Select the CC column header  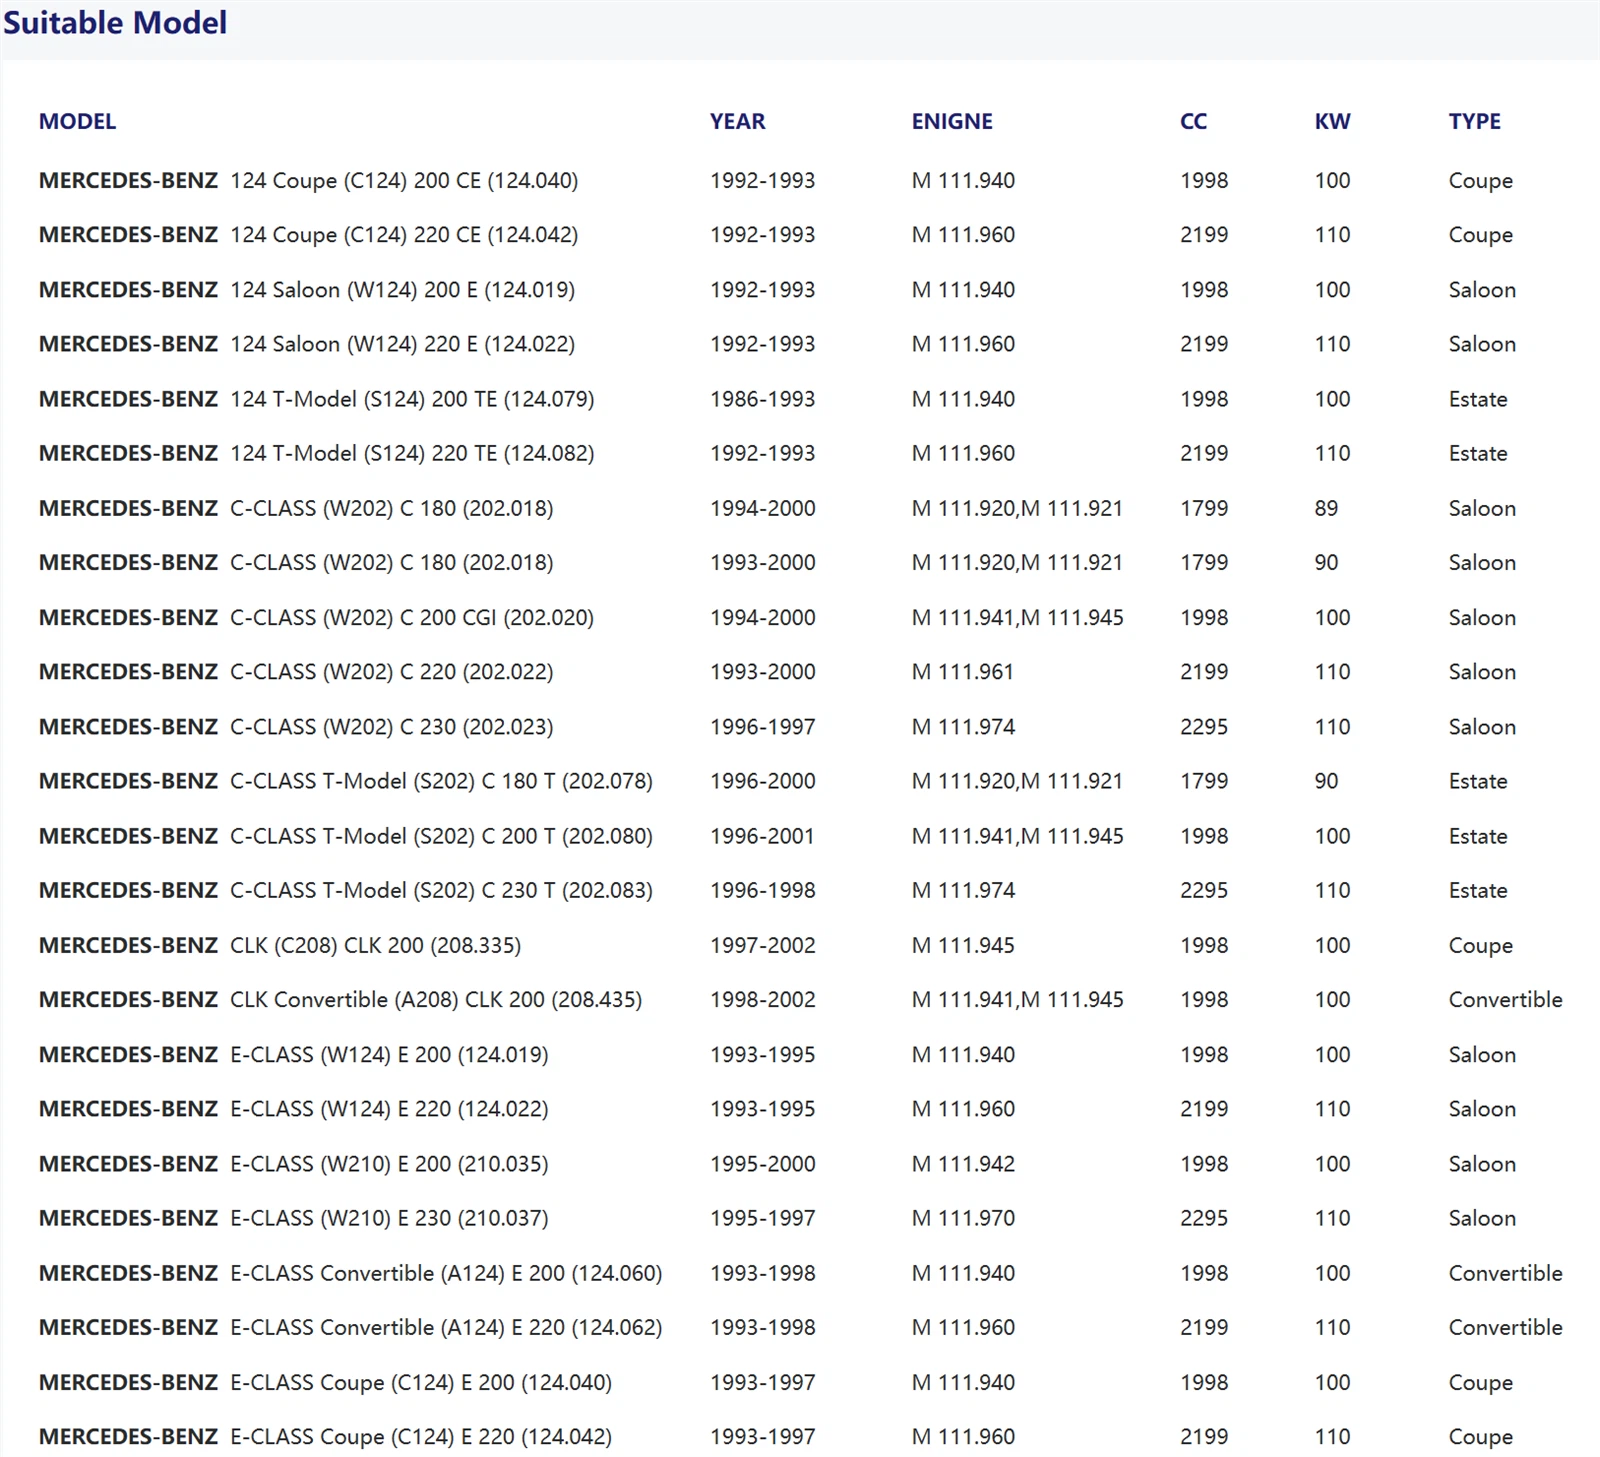click(x=1194, y=121)
